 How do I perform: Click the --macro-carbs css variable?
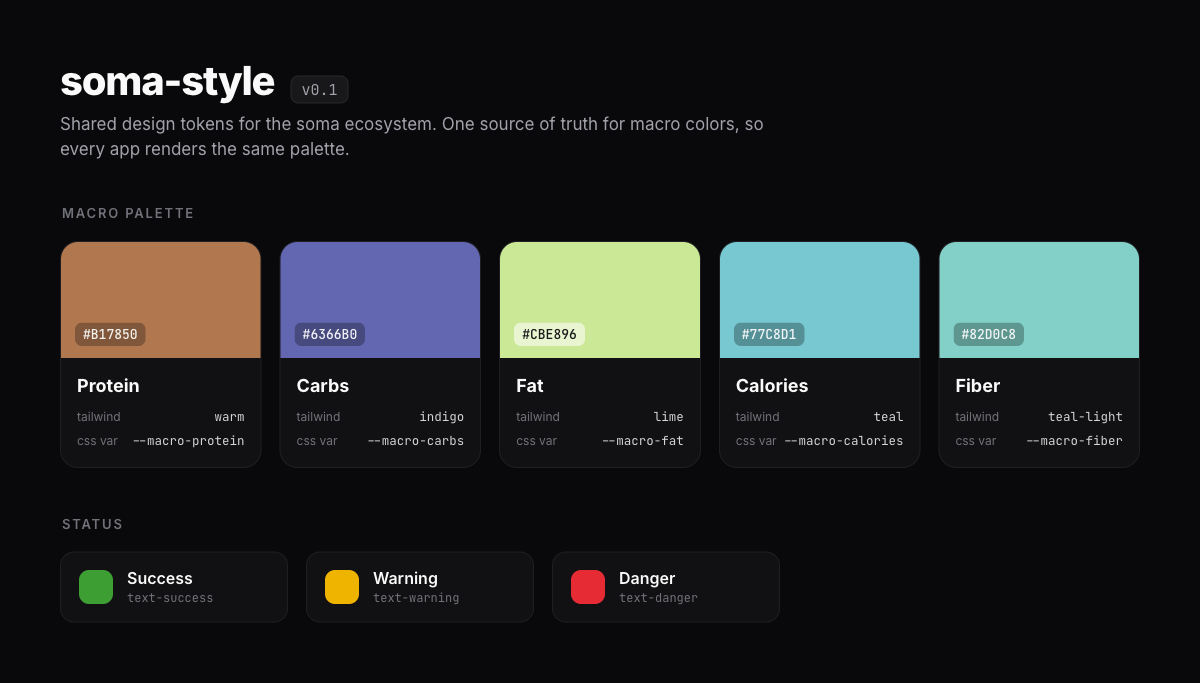416,441
